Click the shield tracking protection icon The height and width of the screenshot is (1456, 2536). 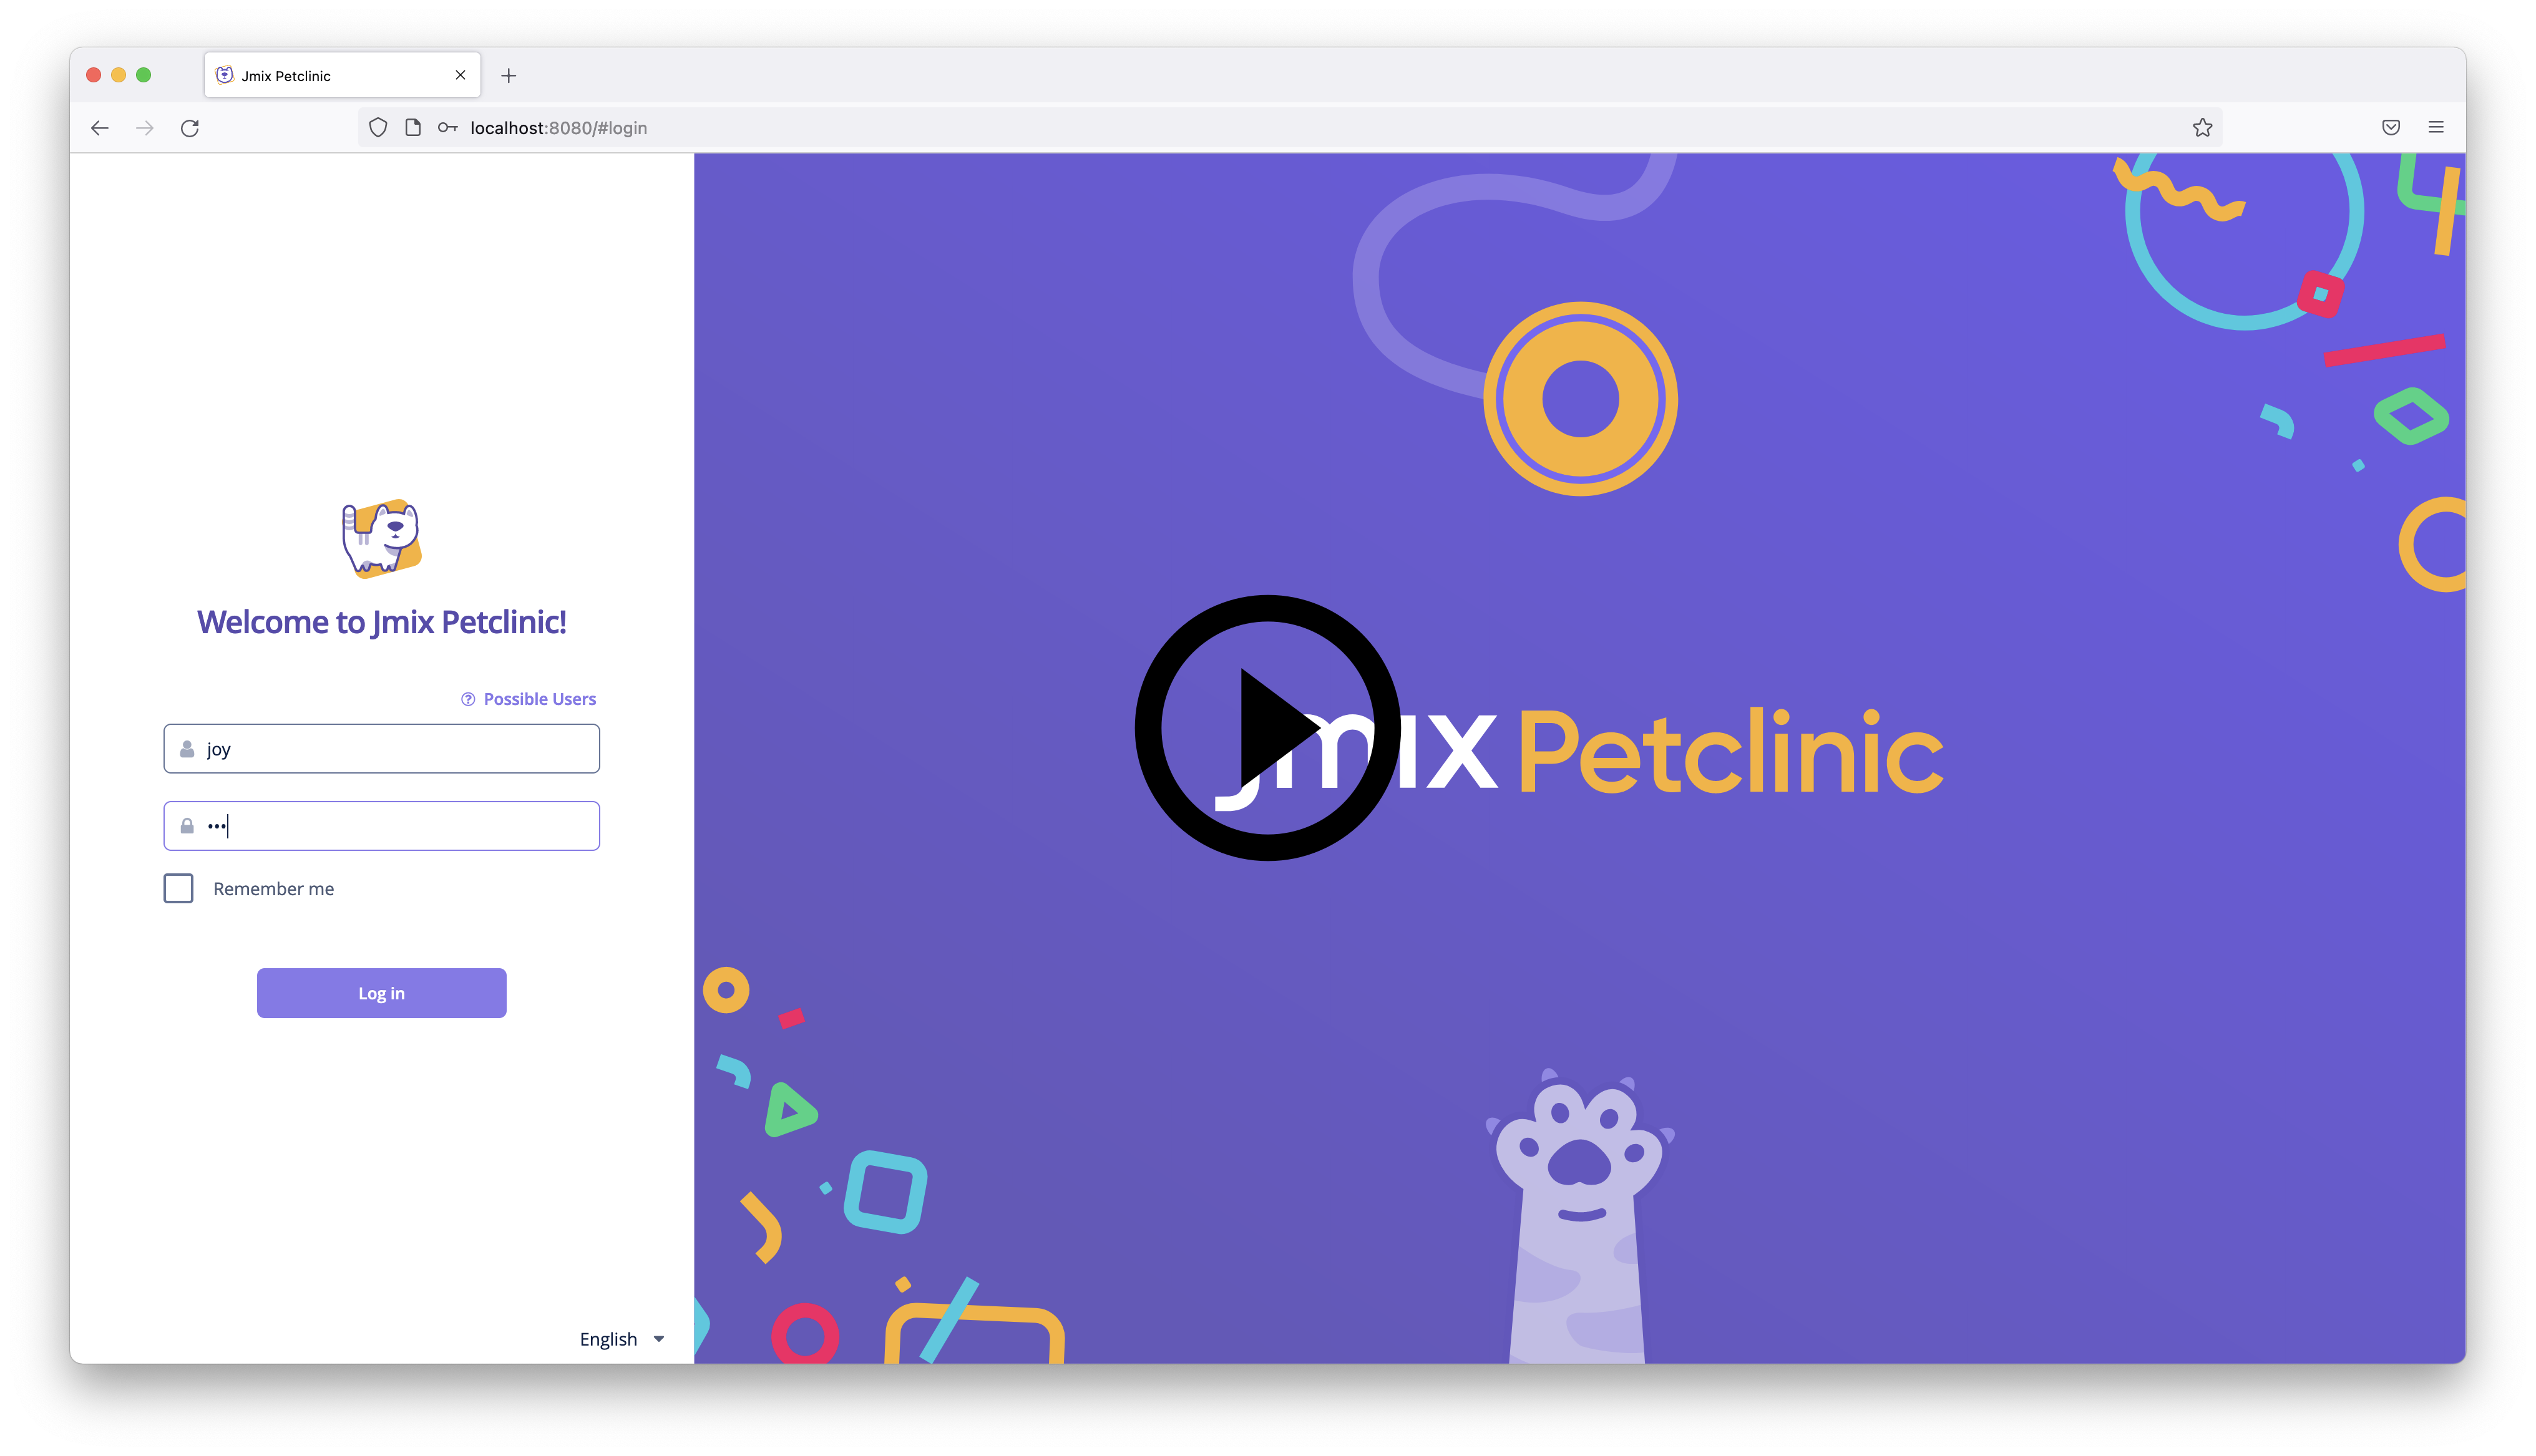378,128
